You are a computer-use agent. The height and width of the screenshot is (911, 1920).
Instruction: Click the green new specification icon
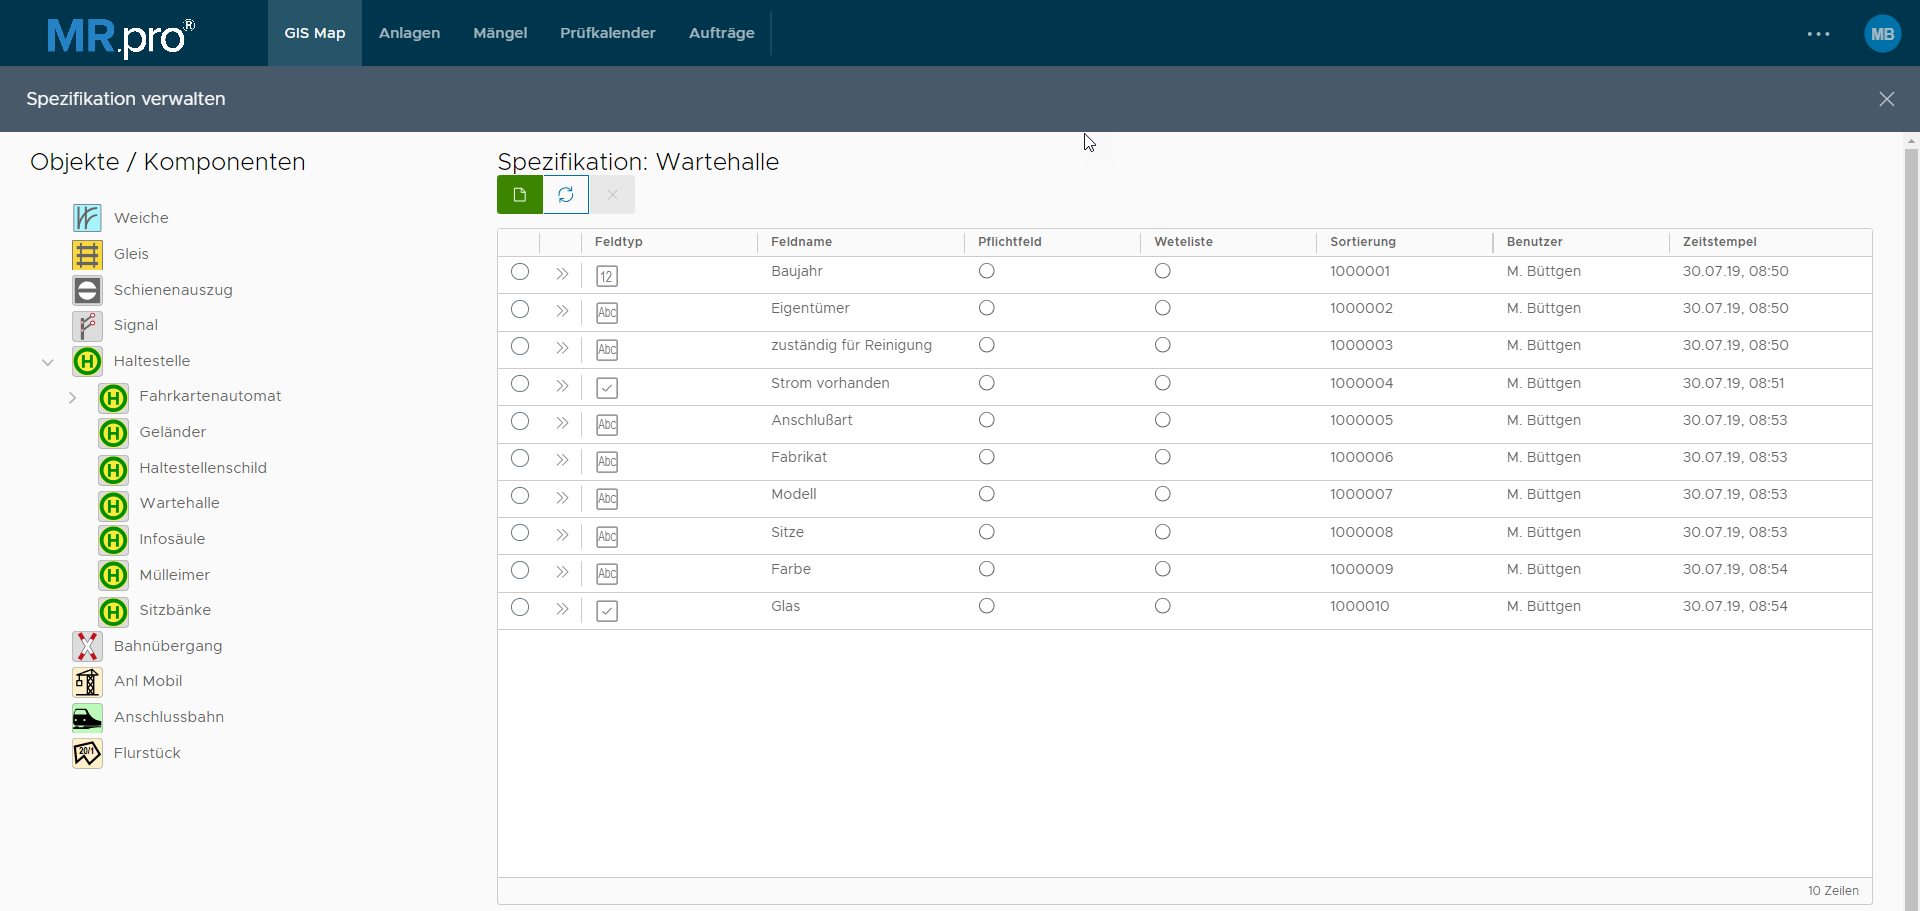click(x=520, y=195)
